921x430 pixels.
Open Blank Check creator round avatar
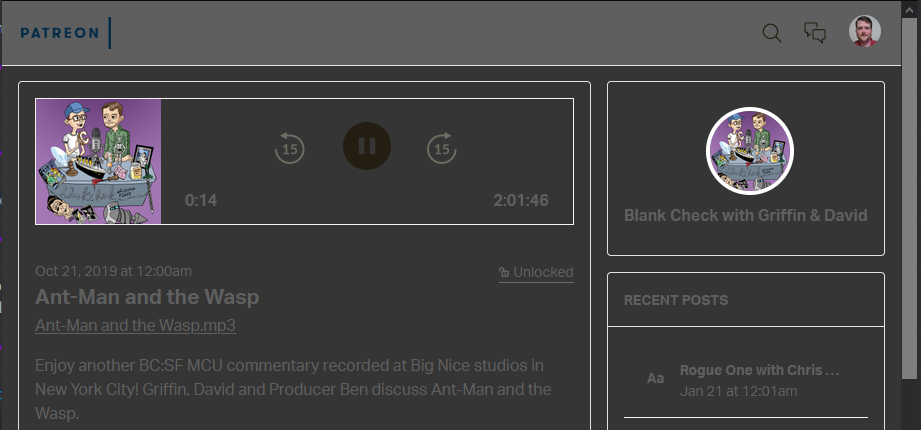(x=750, y=151)
